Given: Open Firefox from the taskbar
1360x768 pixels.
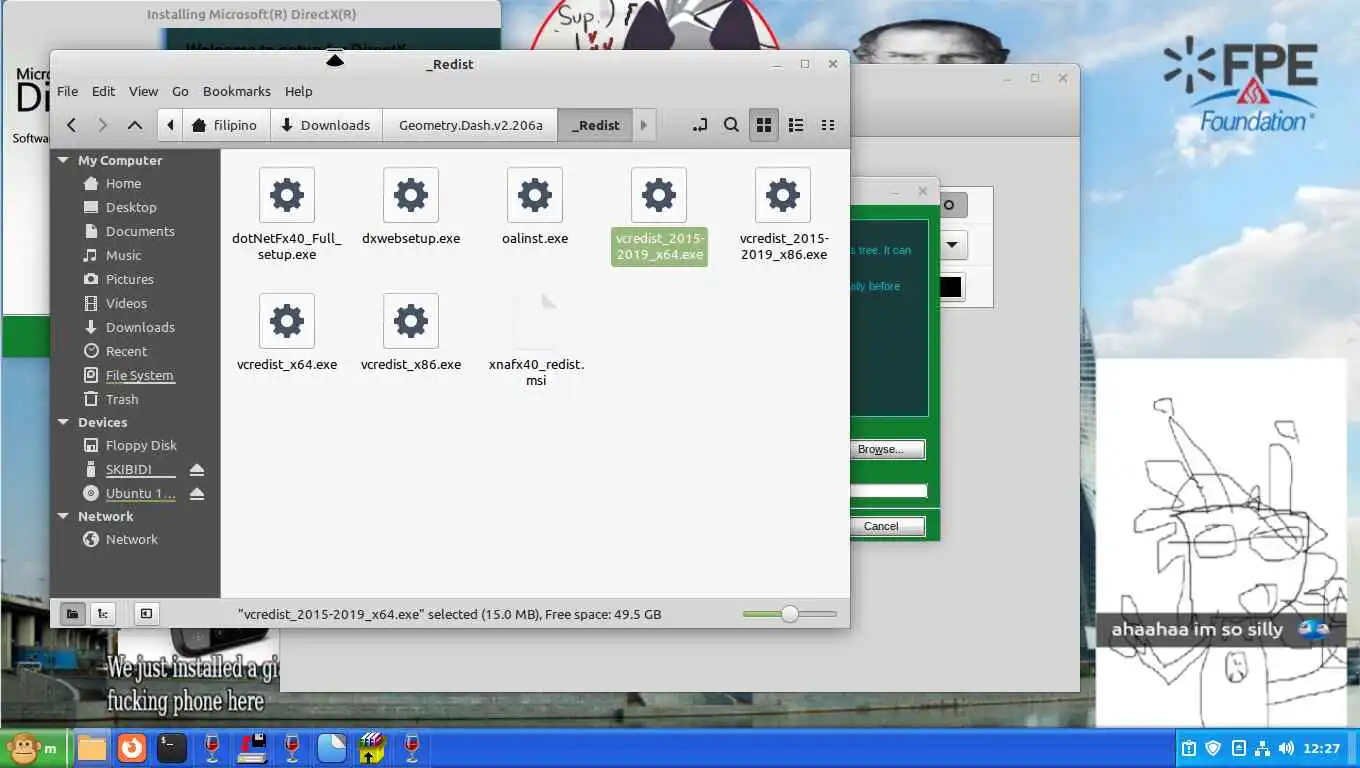Looking at the screenshot, I should click(x=132, y=748).
